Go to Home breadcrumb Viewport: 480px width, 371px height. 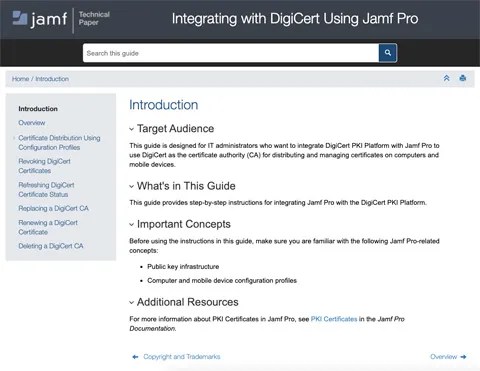click(x=20, y=79)
